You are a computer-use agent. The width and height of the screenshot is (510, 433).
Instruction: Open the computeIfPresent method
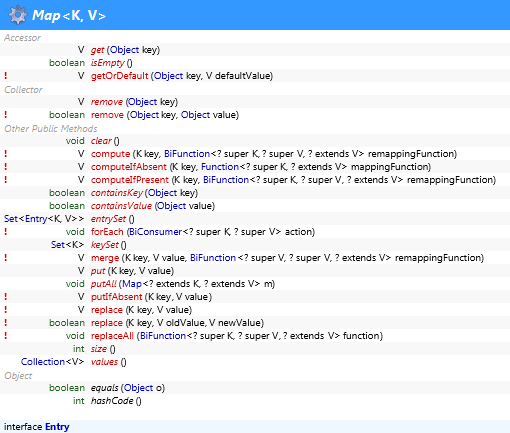tap(130, 180)
